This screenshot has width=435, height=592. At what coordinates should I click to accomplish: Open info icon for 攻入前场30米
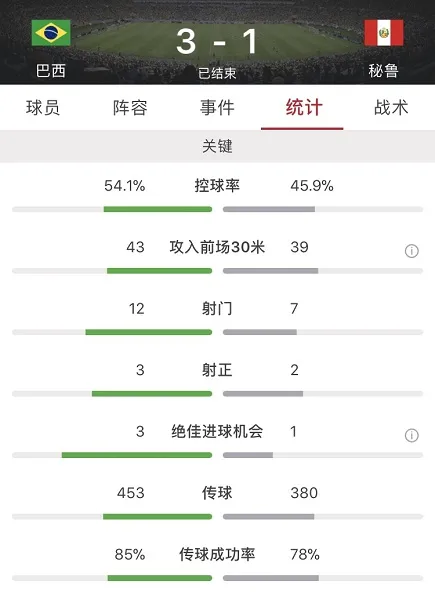click(412, 251)
